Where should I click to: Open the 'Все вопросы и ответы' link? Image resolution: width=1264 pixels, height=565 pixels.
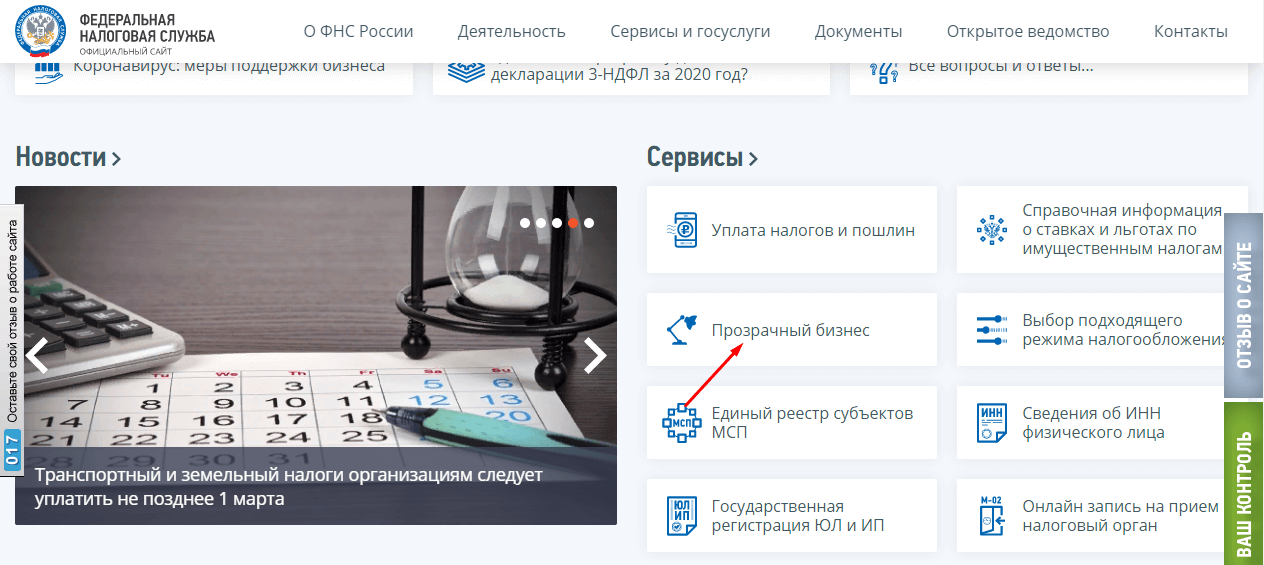tap(1000, 67)
